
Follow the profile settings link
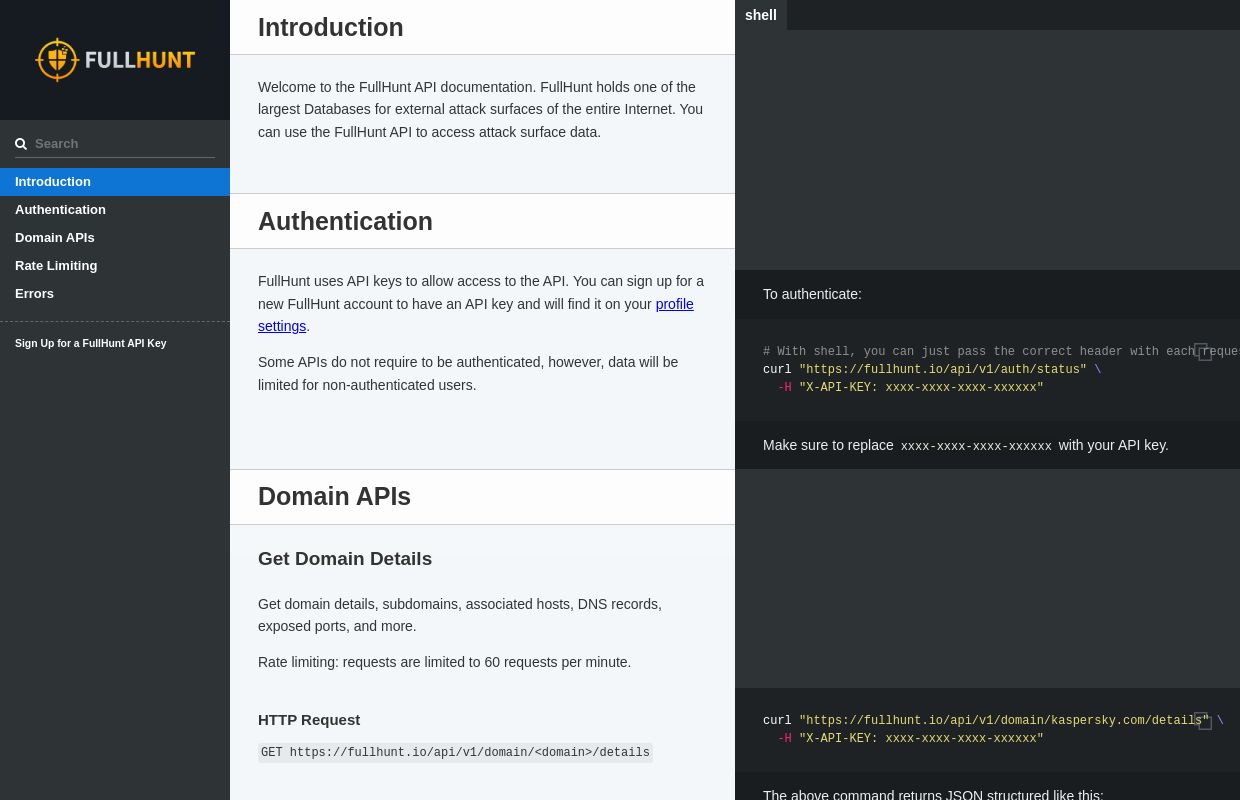(x=476, y=315)
